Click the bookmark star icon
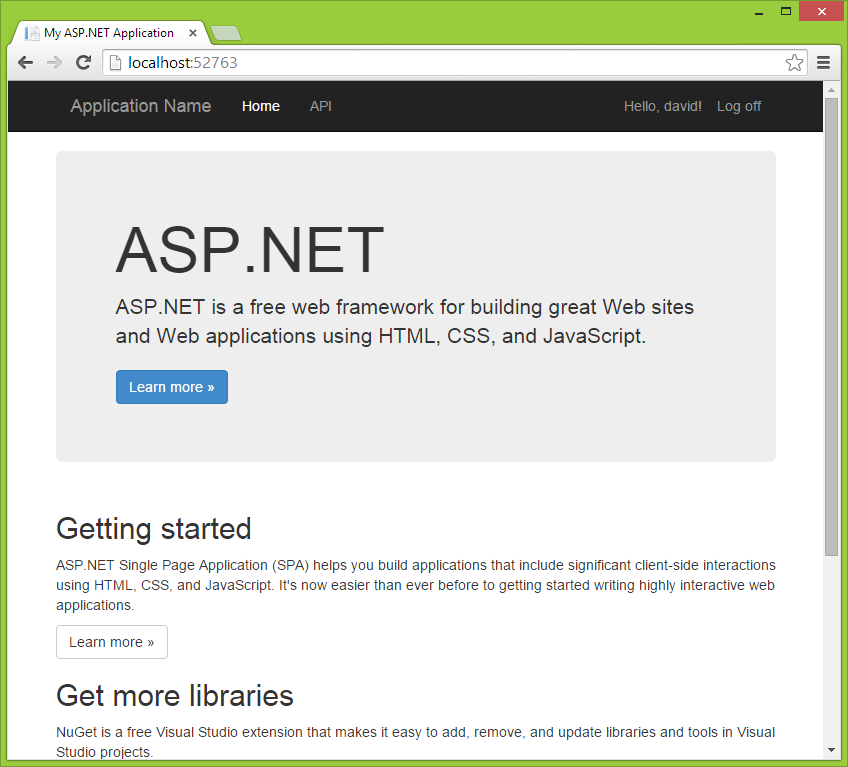The height and width of the screenshot is (767, 848). 795,62
